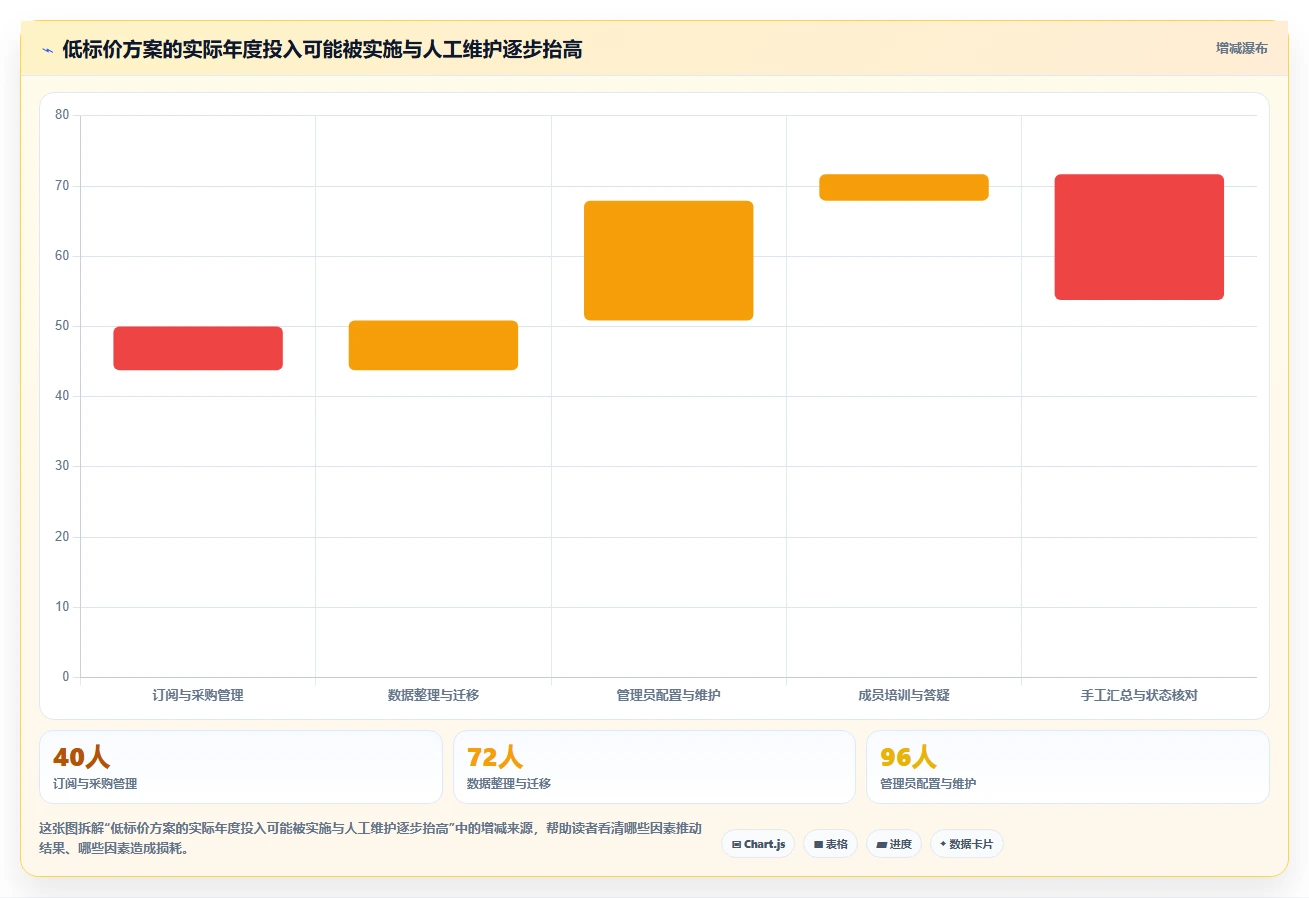Click the red 订阅与采购管理 bar
Viewport: 1309px width, 898px height.
pyautogui.click(x=198, y=348)
